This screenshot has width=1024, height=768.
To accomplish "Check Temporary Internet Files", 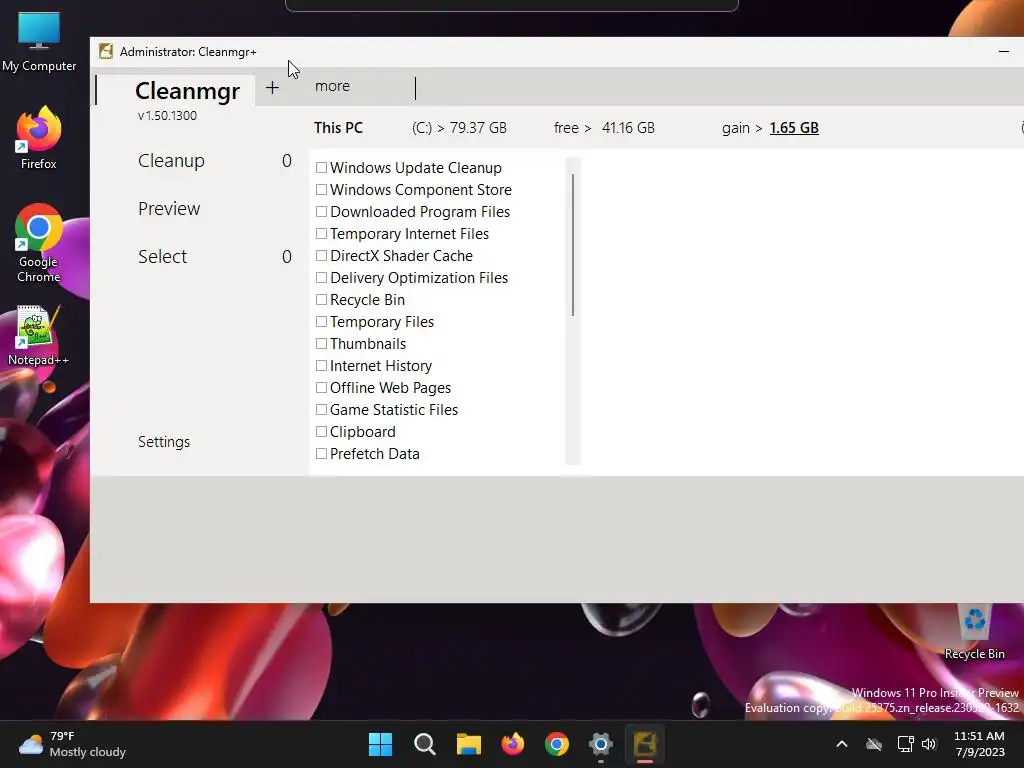I will pos(321,234).
